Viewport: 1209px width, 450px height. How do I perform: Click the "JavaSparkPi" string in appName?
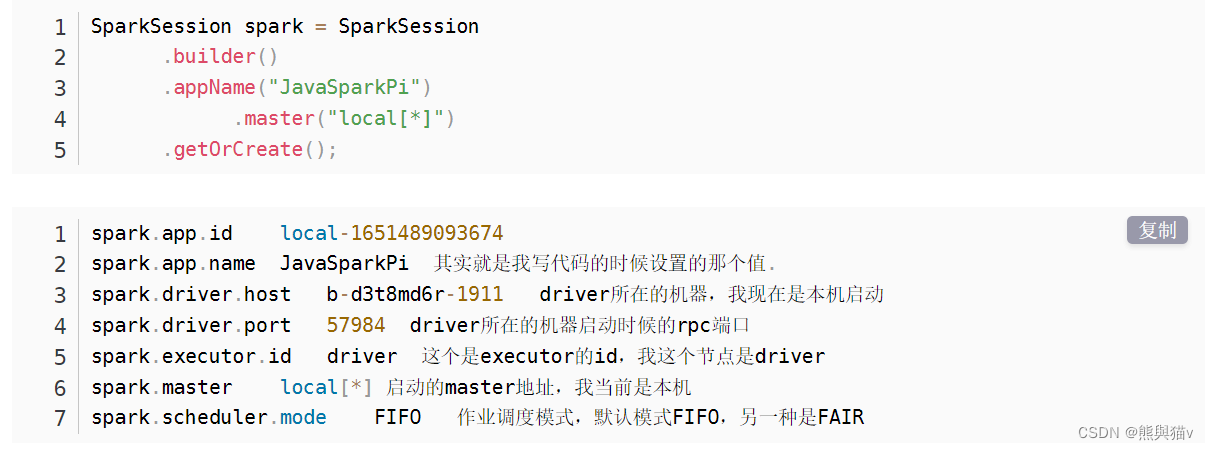click(x=344, y=87)
